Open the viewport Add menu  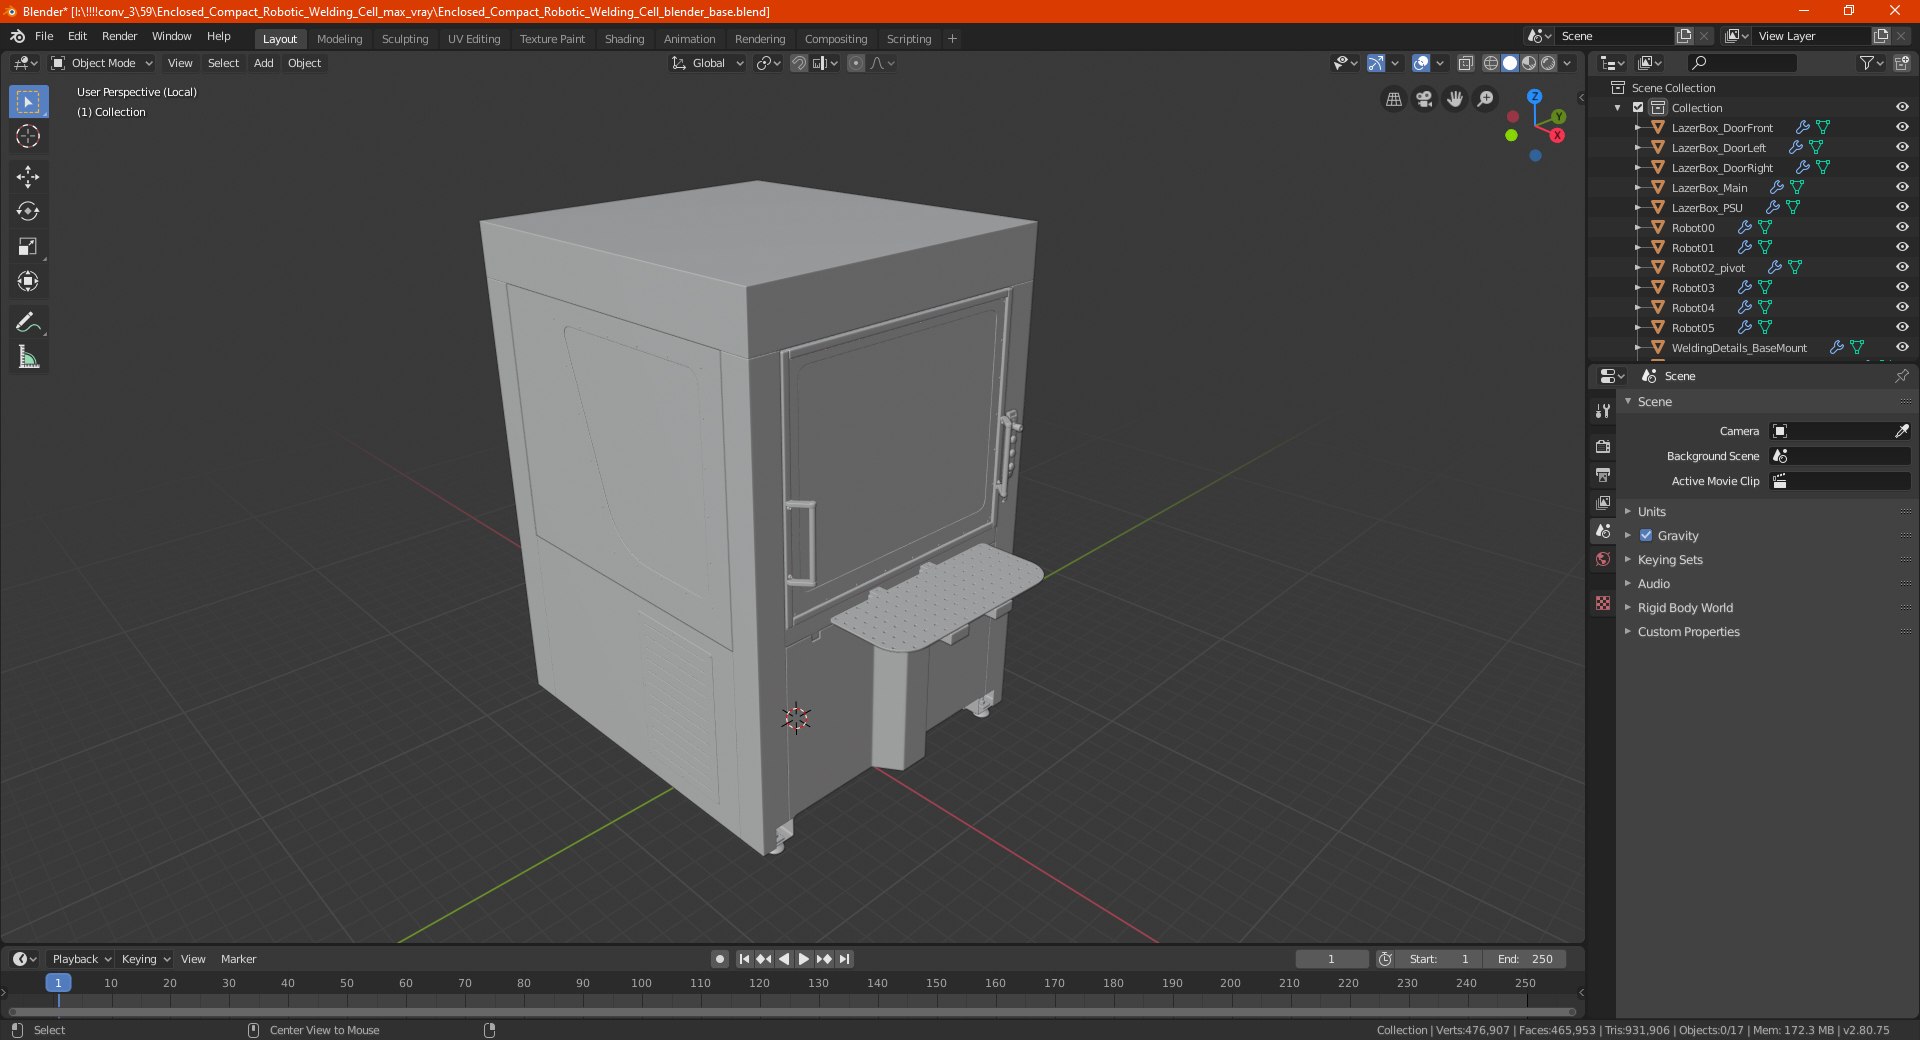click(263, 63)
